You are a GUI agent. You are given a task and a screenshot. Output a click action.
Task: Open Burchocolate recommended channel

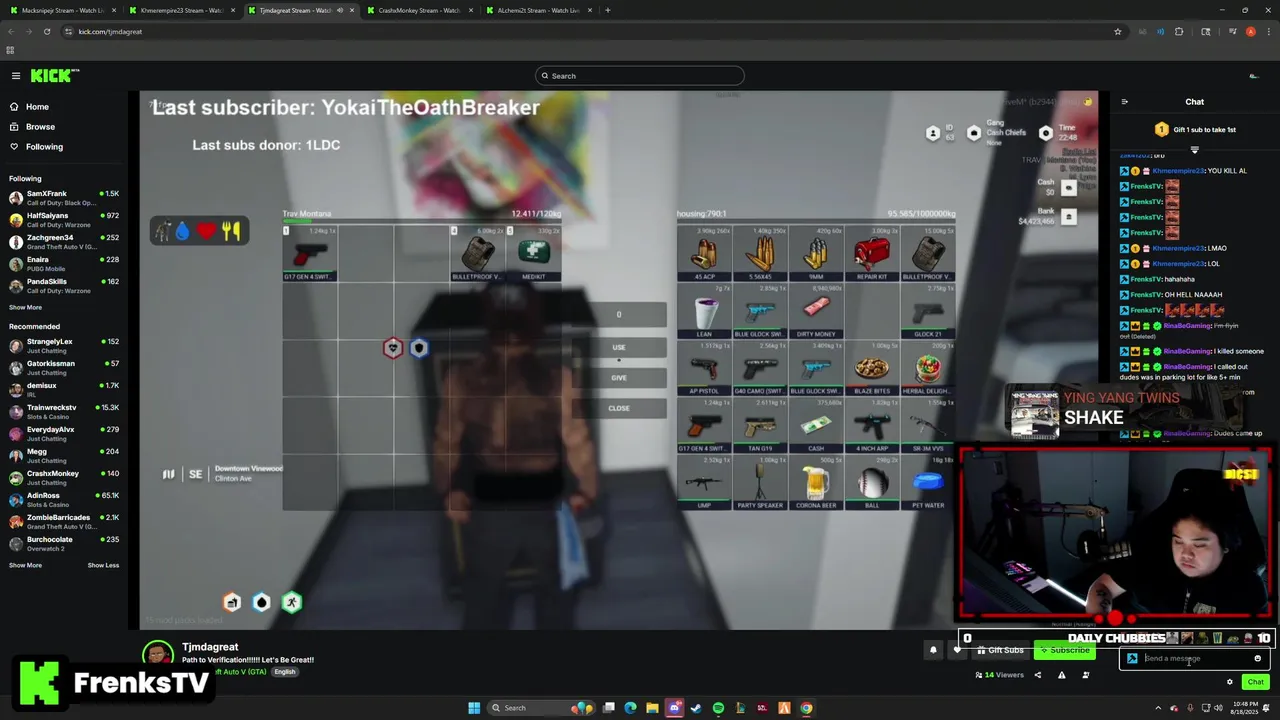64,543
